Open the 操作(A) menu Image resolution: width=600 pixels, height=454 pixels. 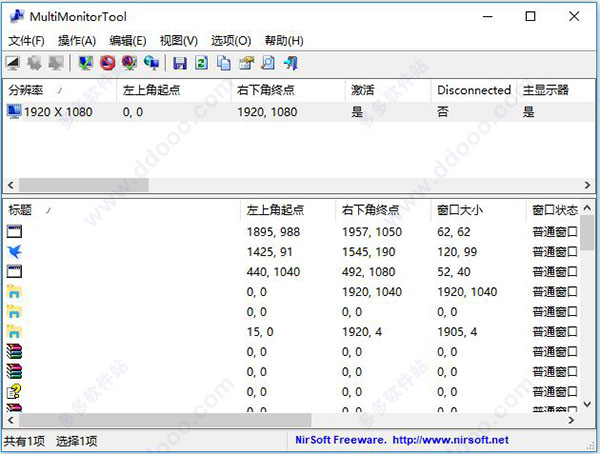coord(77,41)
